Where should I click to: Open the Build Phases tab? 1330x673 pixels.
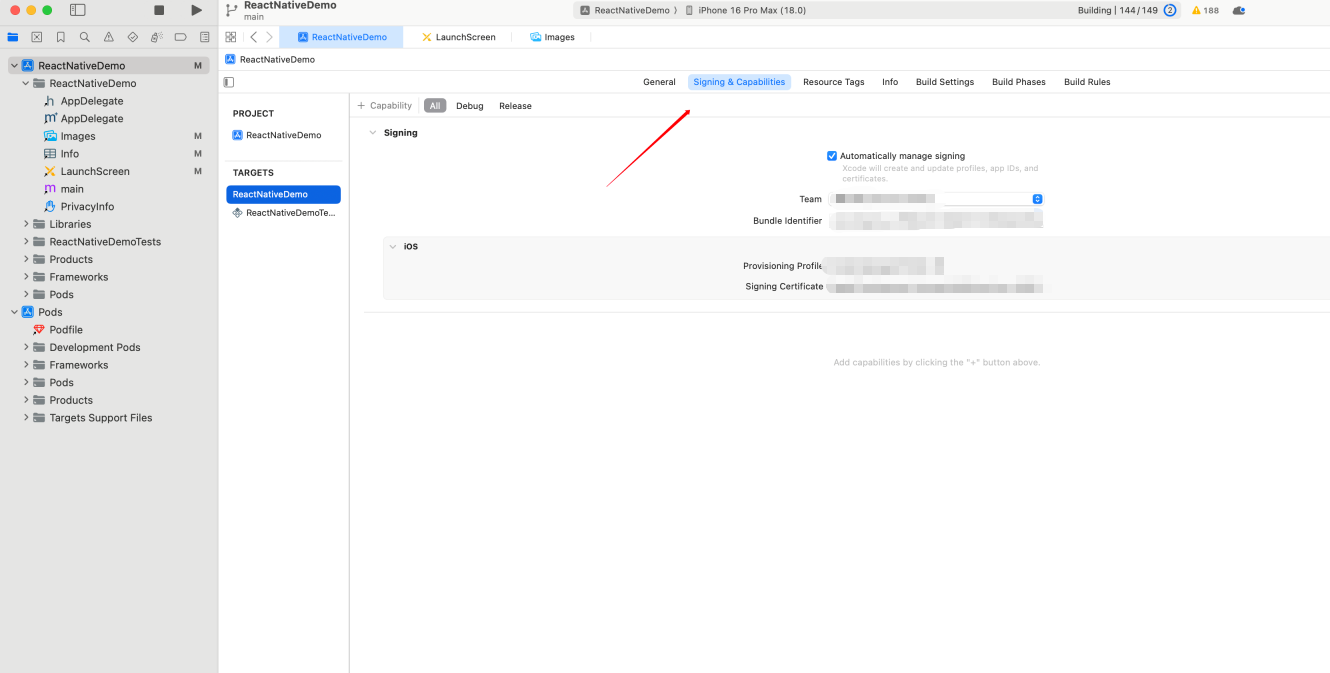pos(1019,82)
